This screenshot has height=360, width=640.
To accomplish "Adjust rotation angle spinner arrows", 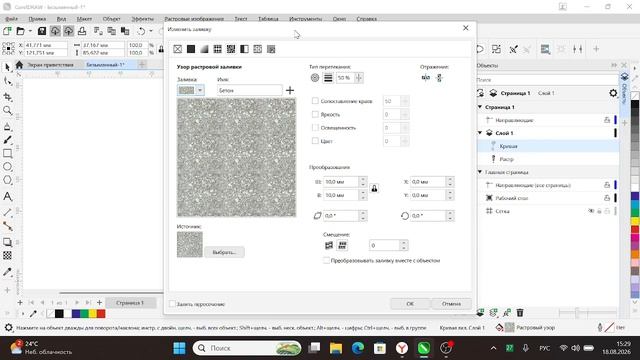I will click(450, 216).
